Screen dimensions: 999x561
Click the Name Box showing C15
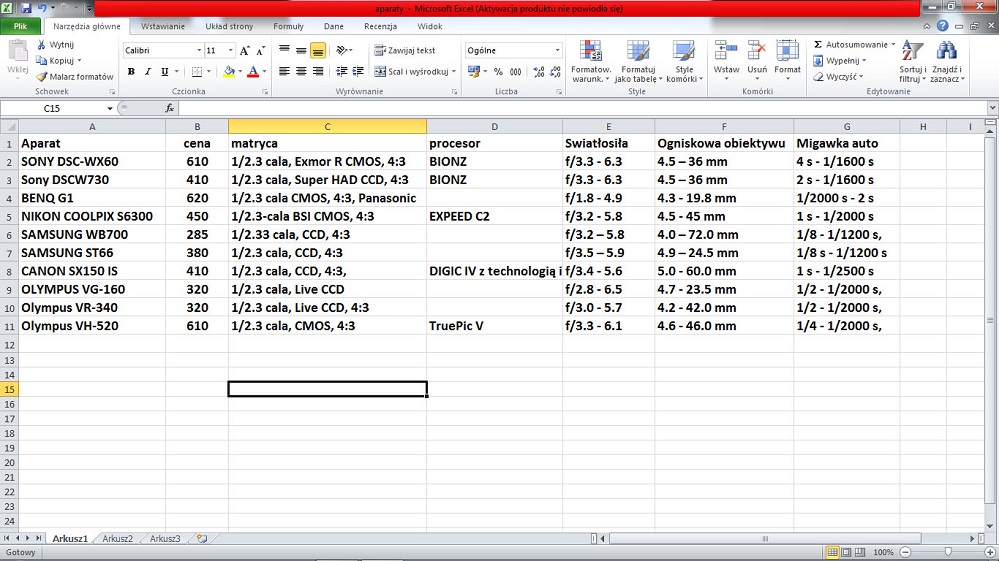coord(52,108)
